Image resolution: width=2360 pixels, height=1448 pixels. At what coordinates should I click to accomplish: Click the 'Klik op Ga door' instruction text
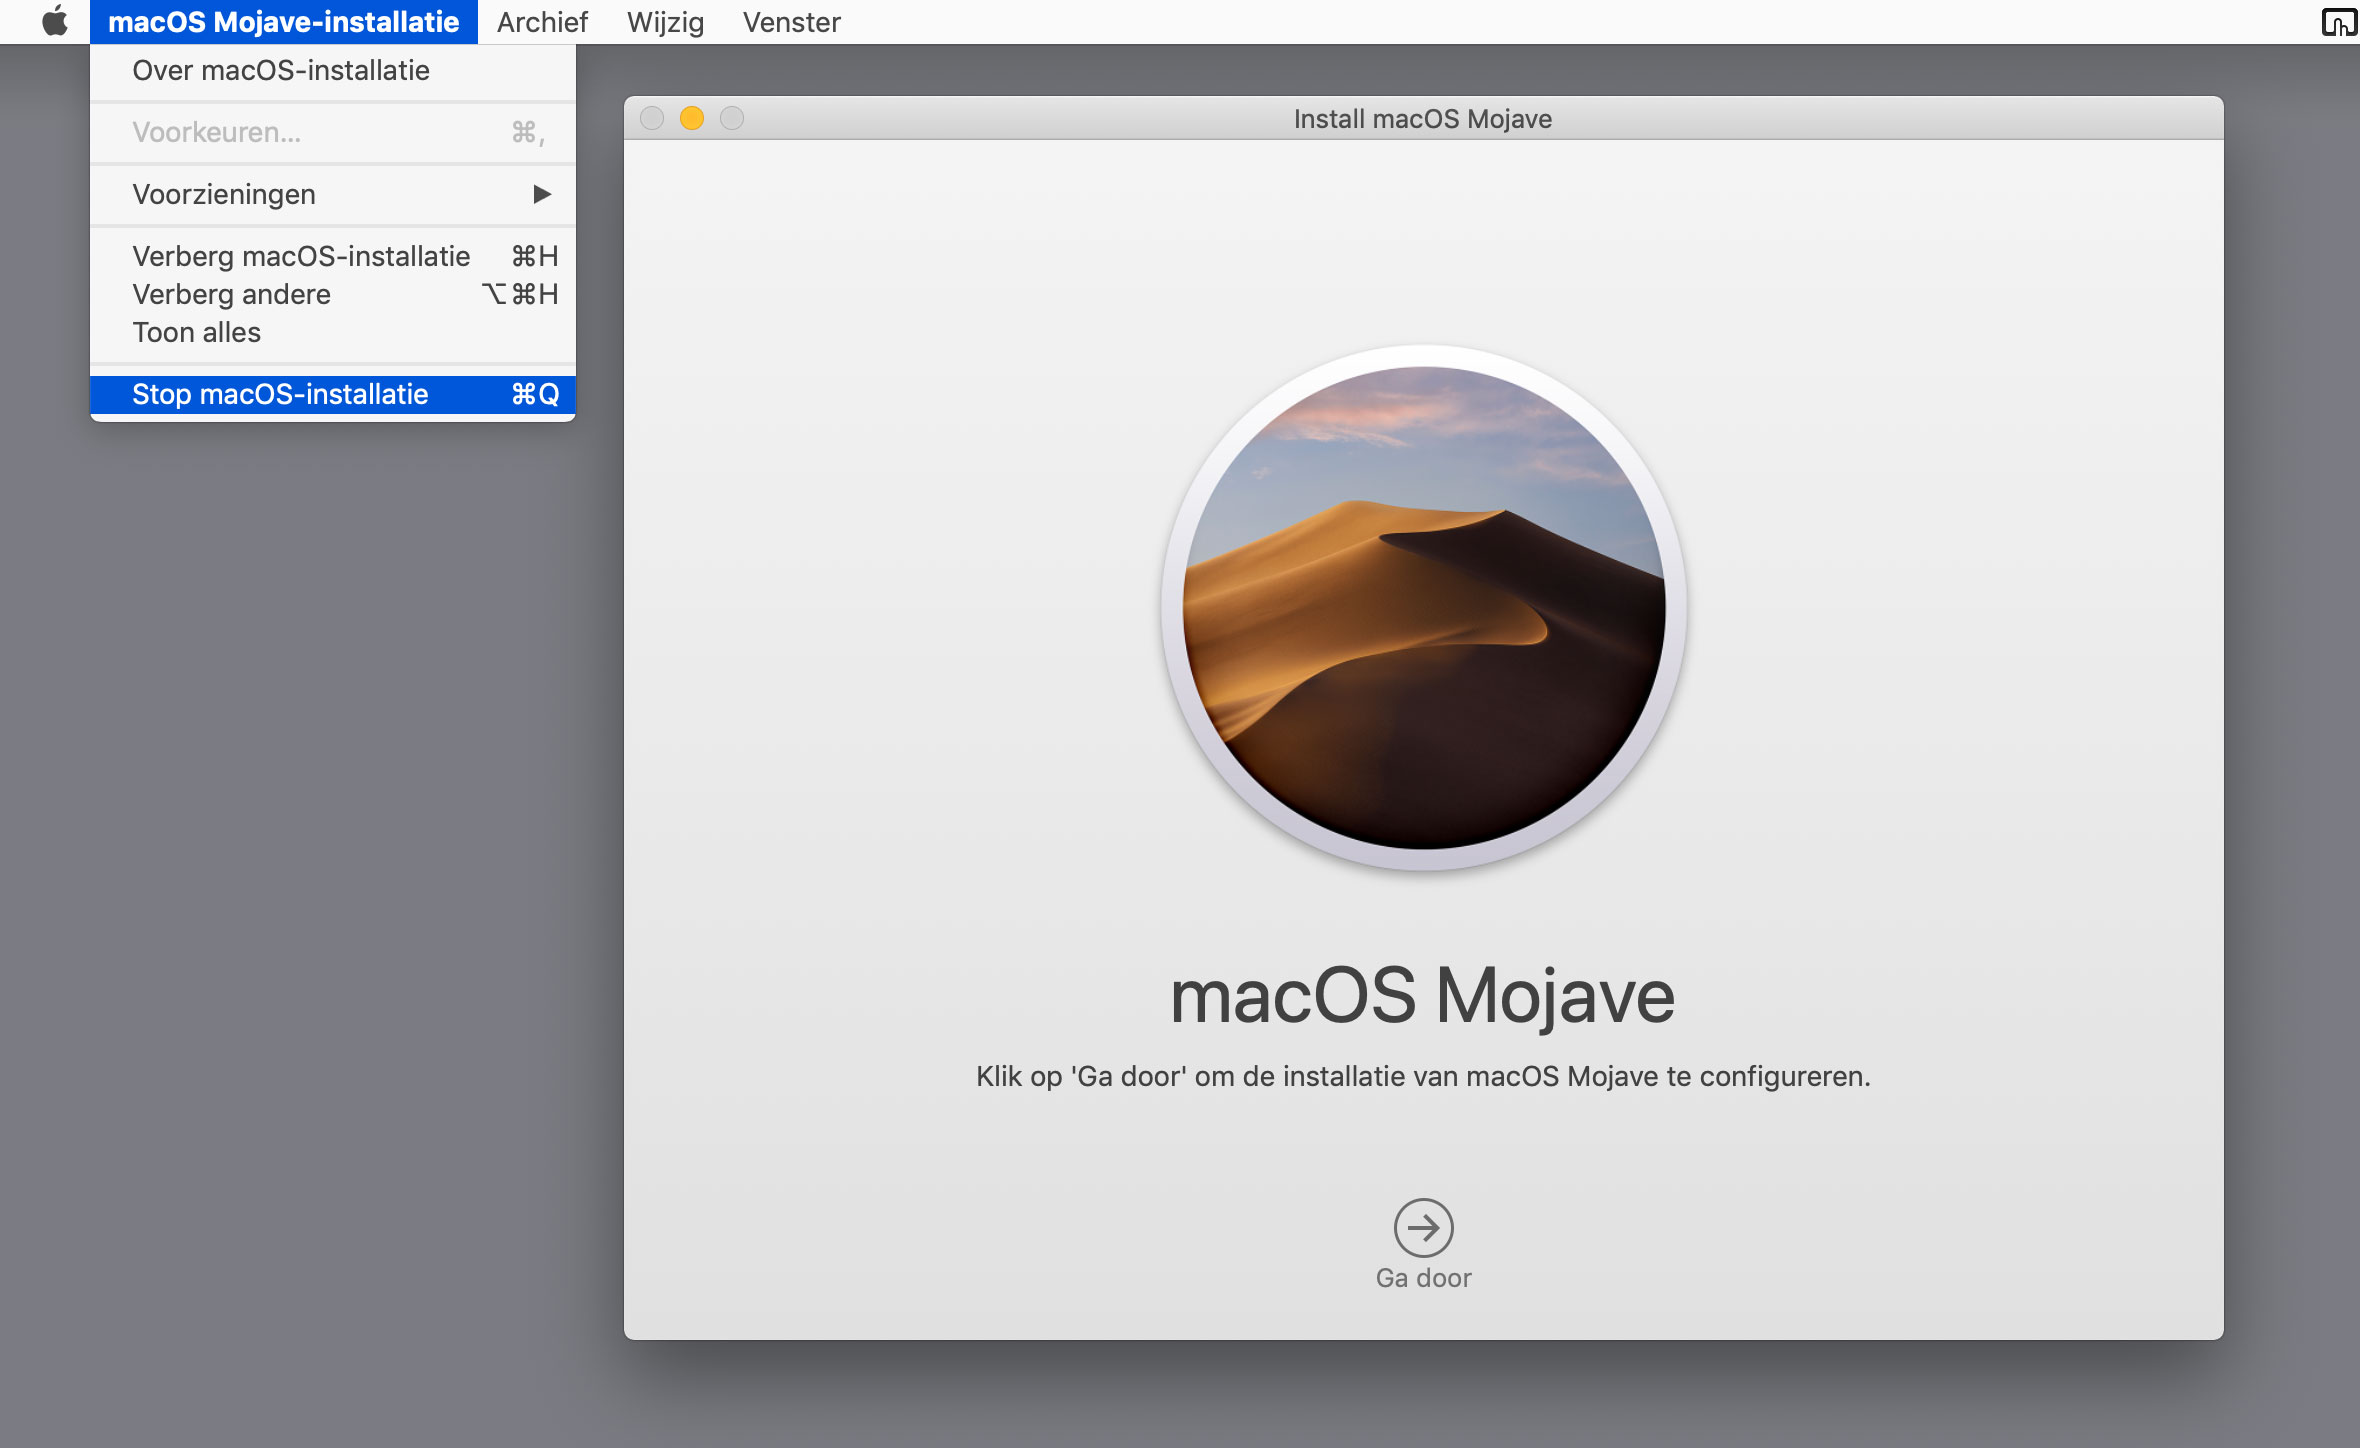(1423, 1076)
